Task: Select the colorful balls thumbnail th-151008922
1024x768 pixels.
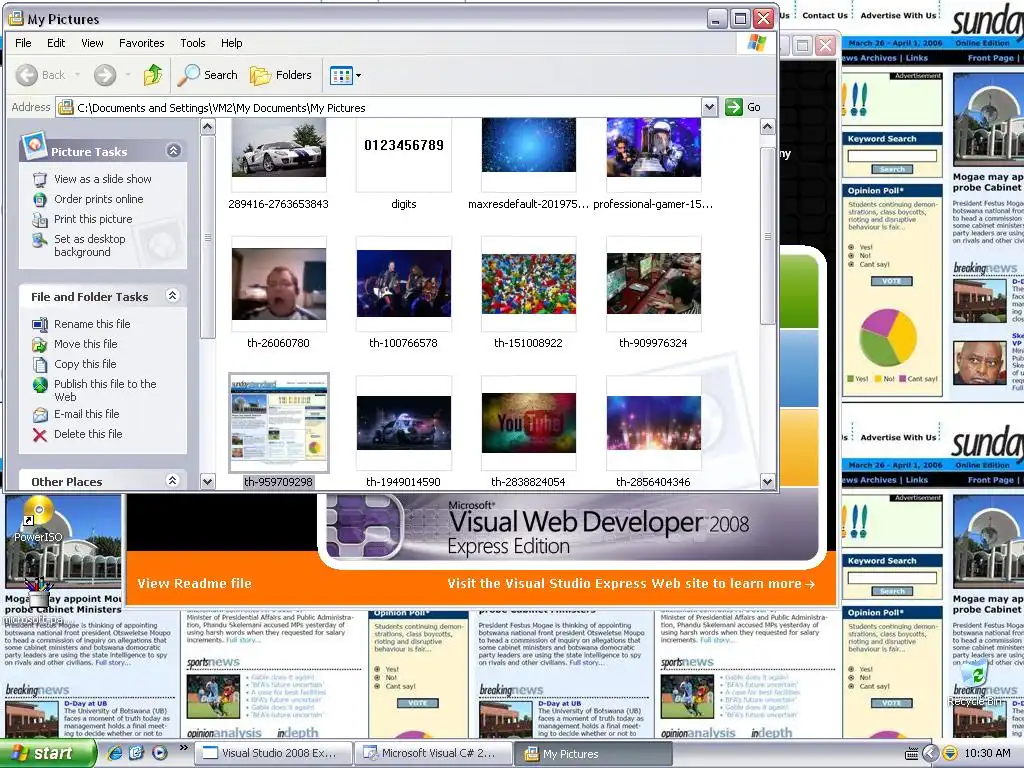Action: click(529, 284)
